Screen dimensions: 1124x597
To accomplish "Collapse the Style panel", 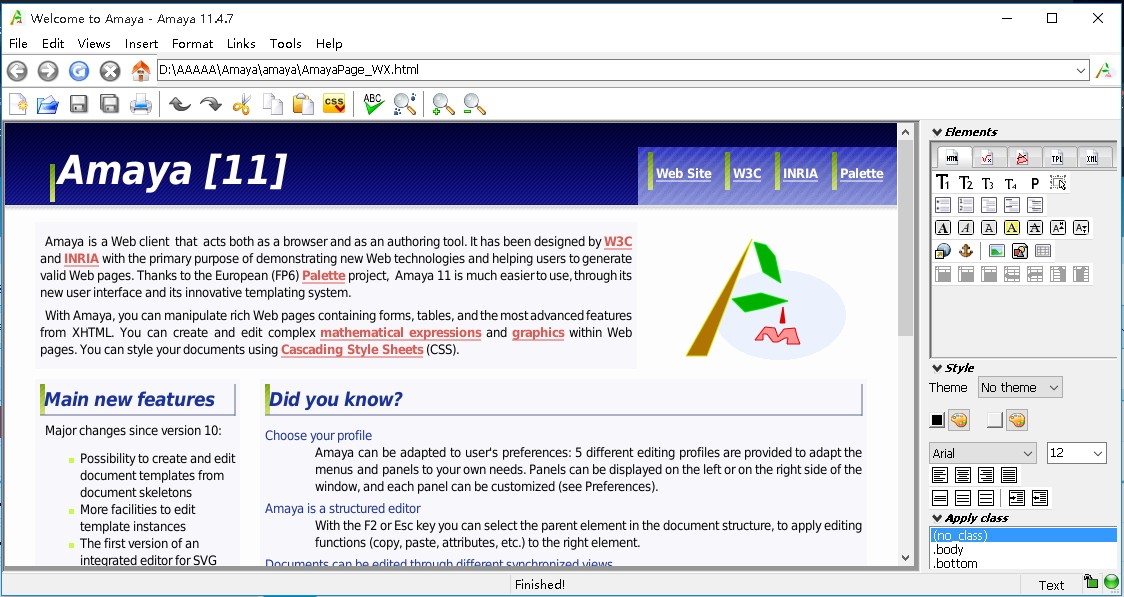I will coord(936,368).
